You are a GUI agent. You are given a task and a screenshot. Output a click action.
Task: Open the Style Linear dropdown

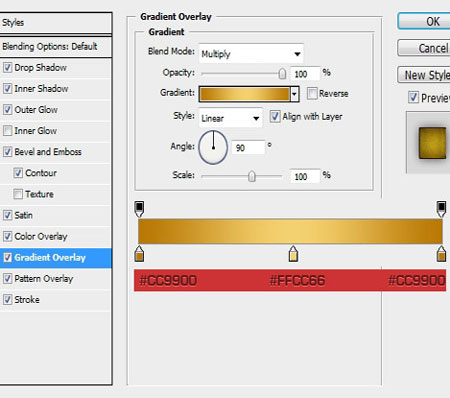[x=231, y=118]
